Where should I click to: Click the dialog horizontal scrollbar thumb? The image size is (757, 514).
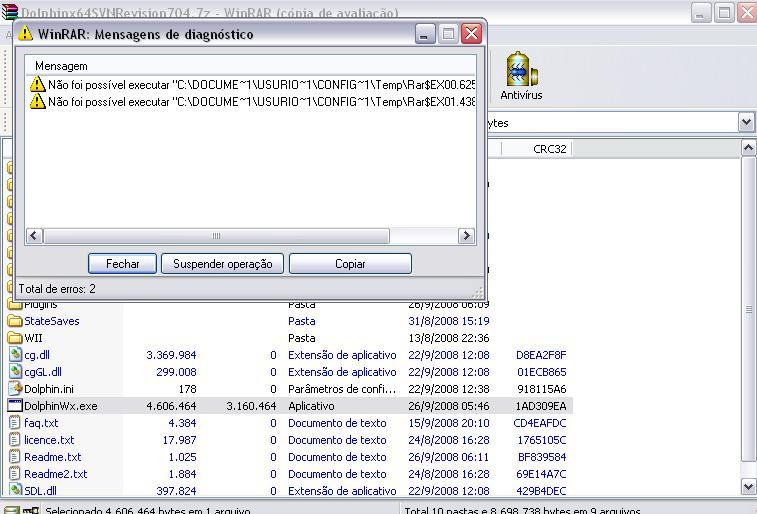pyautogui.click(x=216, y=236)
